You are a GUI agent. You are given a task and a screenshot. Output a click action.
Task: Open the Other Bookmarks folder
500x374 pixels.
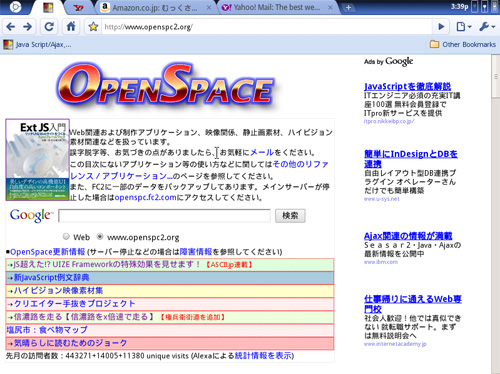click(463, 44)
